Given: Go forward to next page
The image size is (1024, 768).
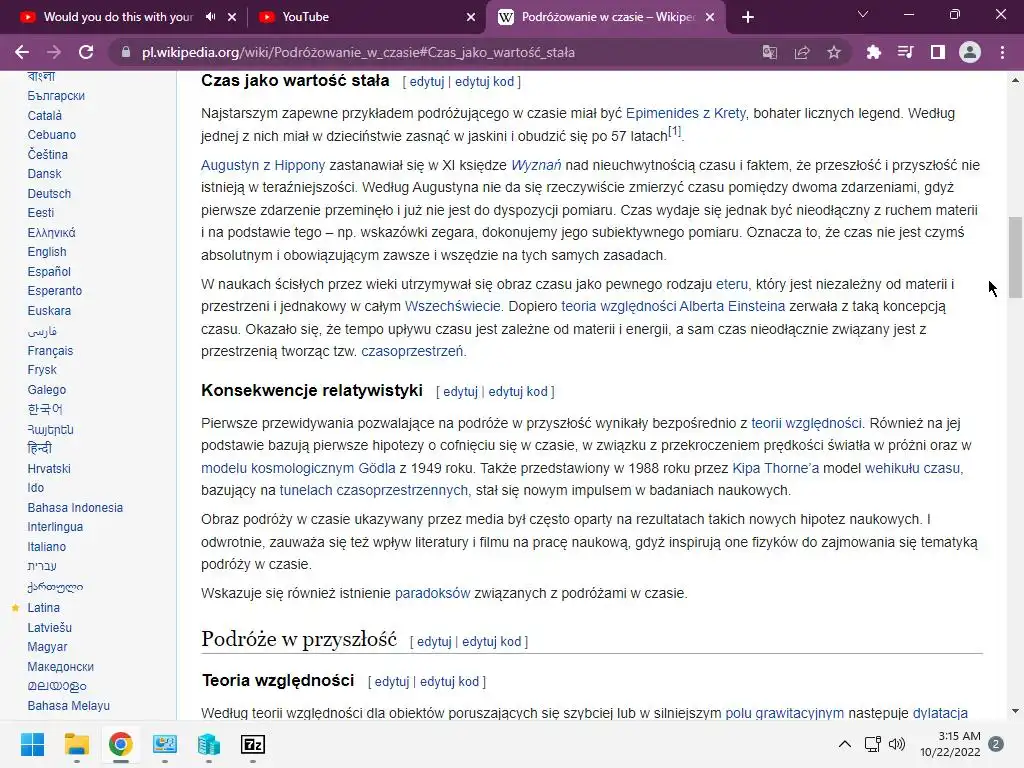Looking at the screenshot, I should coord(54,52).
